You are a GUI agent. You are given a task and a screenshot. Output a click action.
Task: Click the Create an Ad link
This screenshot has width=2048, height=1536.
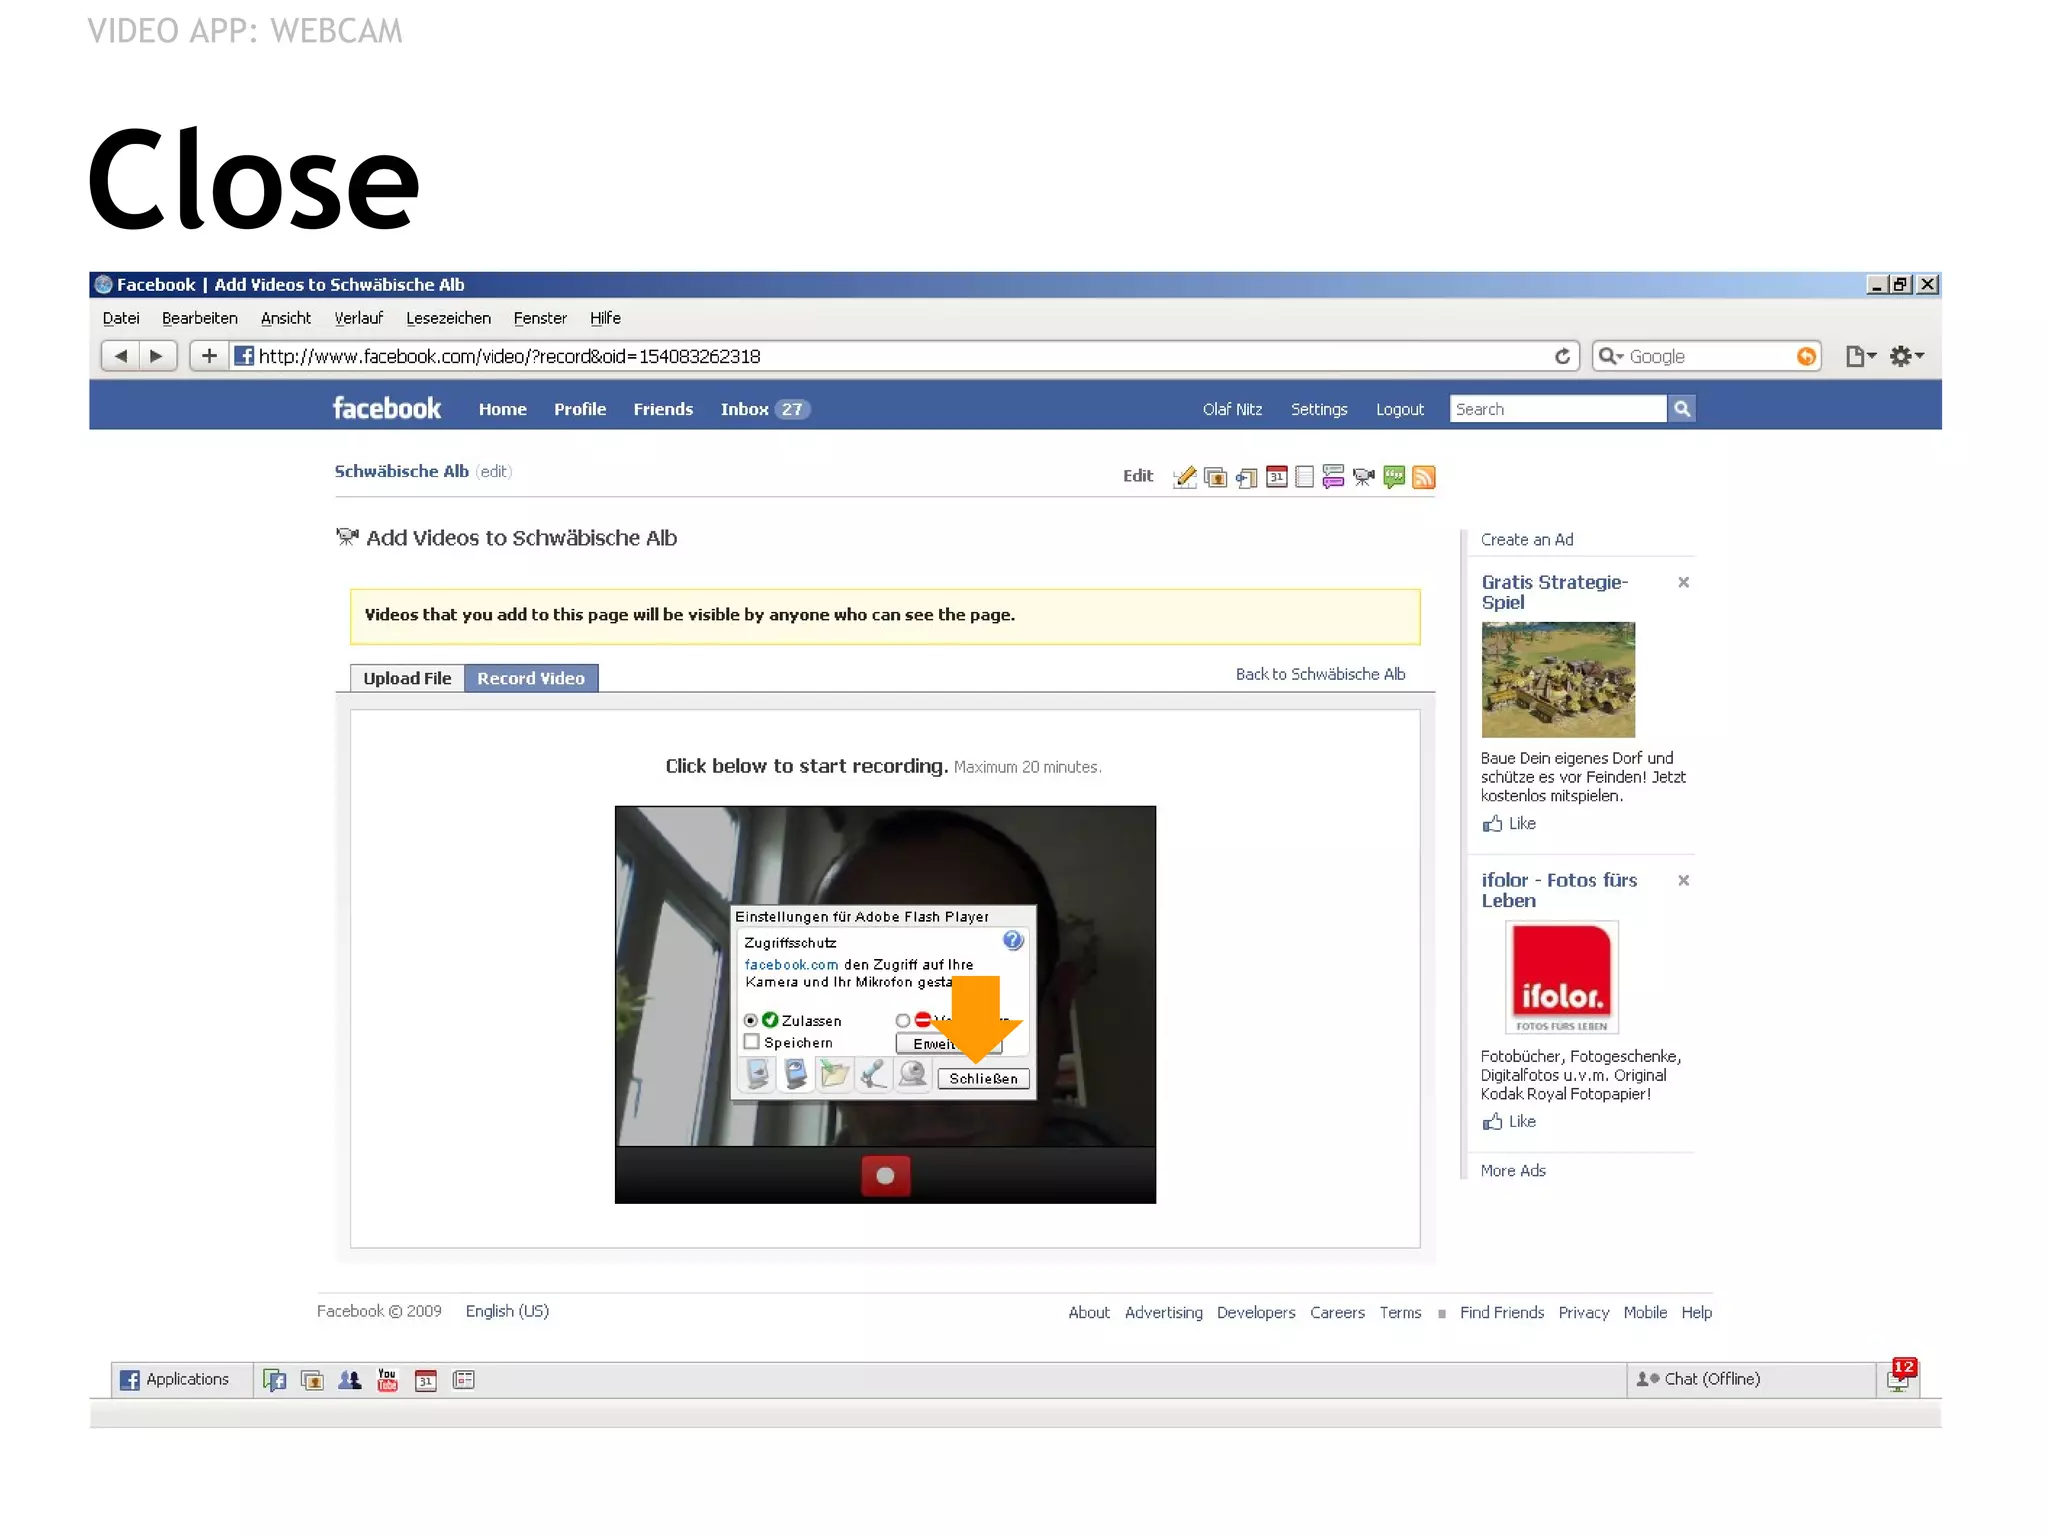[1527, 540]
